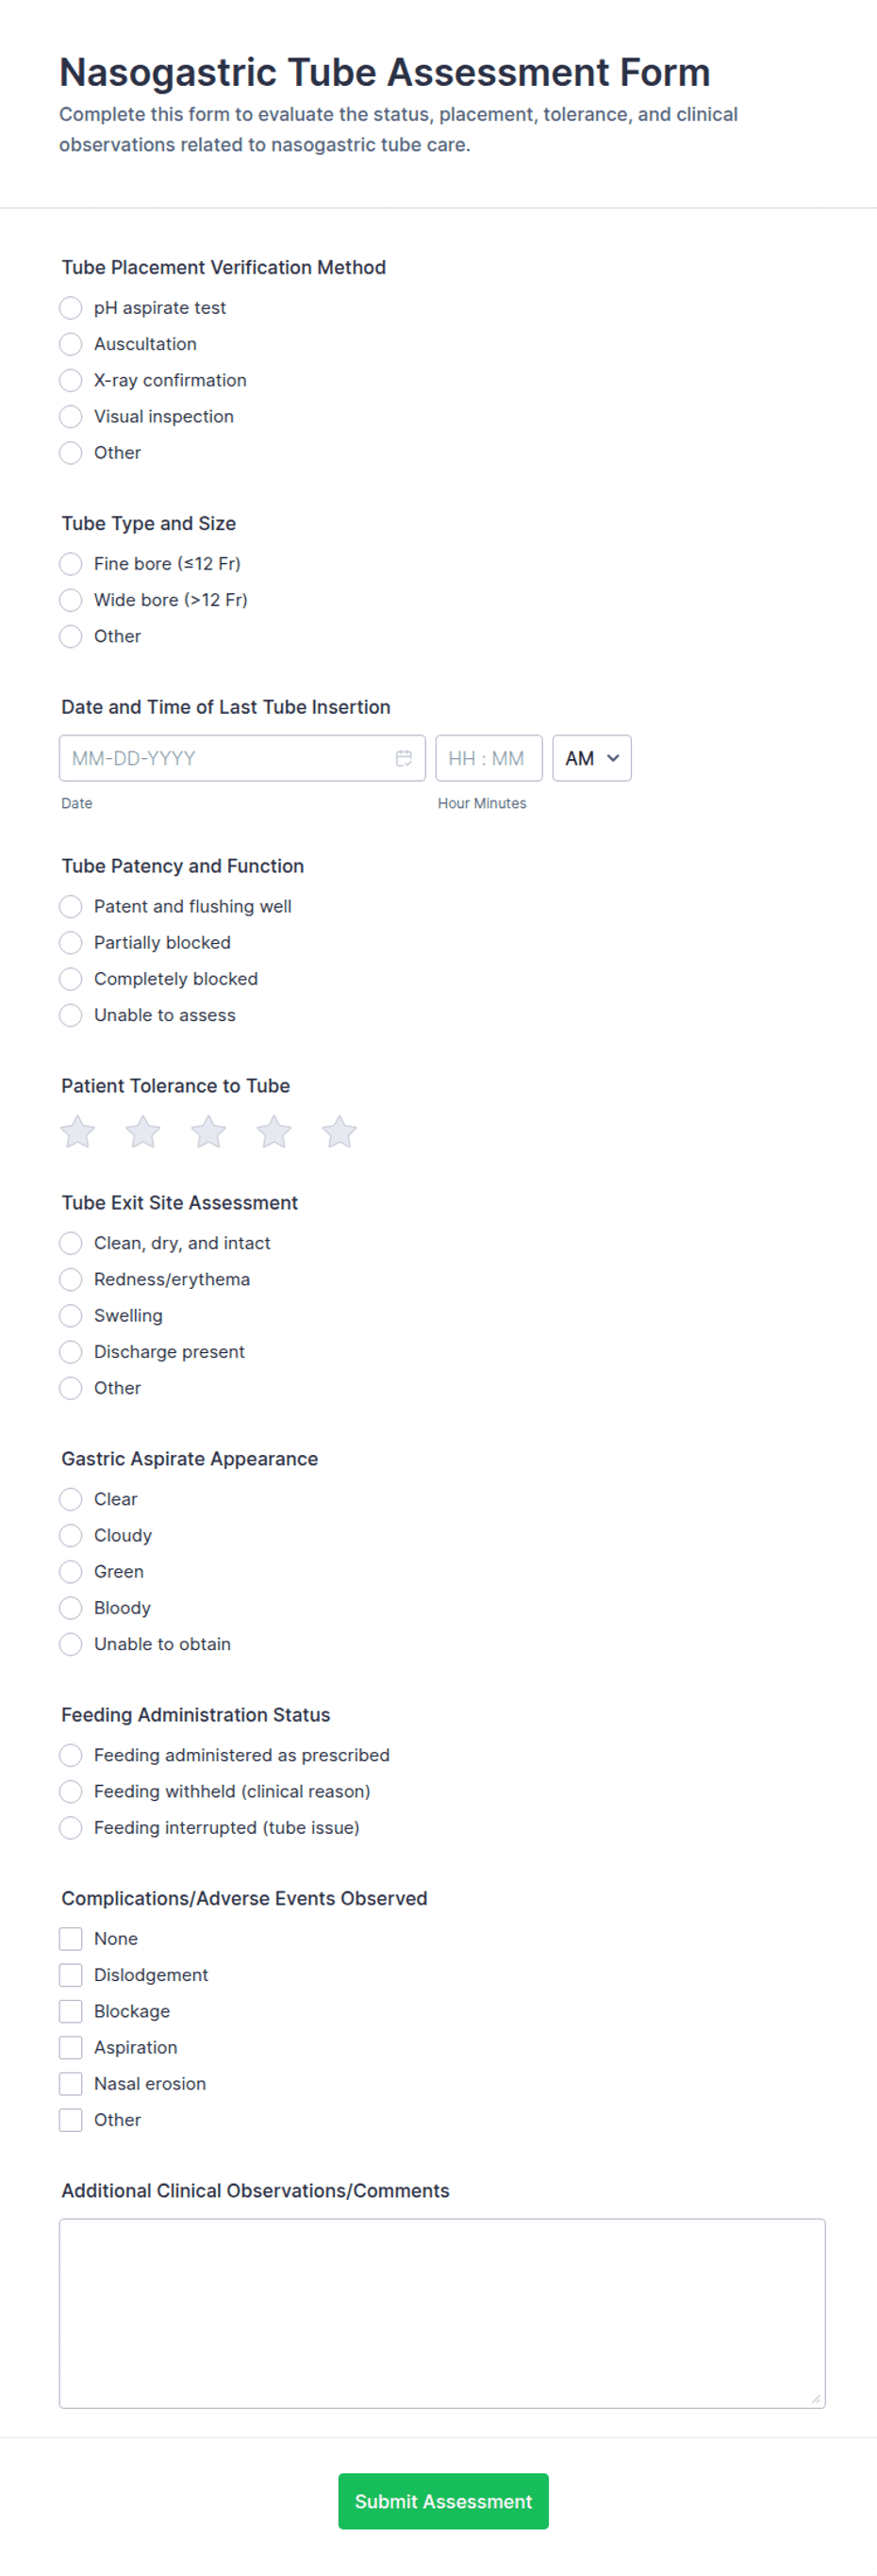Choose Green gastric aspirate appearance
Viewport: 877px width, 2576px height.
point(70,1571)
